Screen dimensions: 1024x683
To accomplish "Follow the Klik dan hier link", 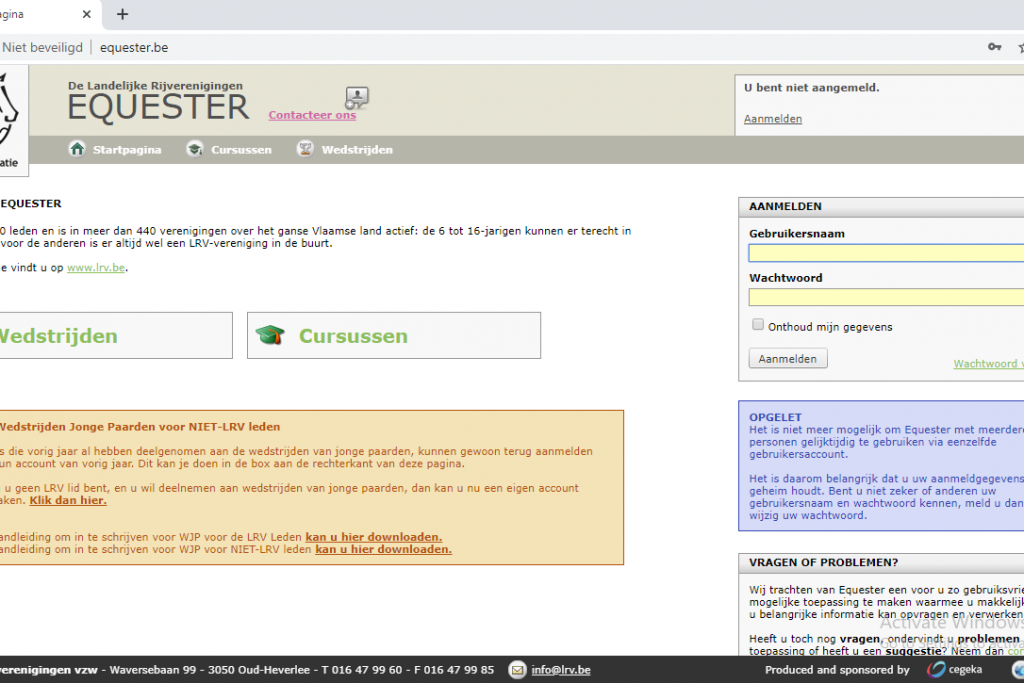I will point(68,501).
